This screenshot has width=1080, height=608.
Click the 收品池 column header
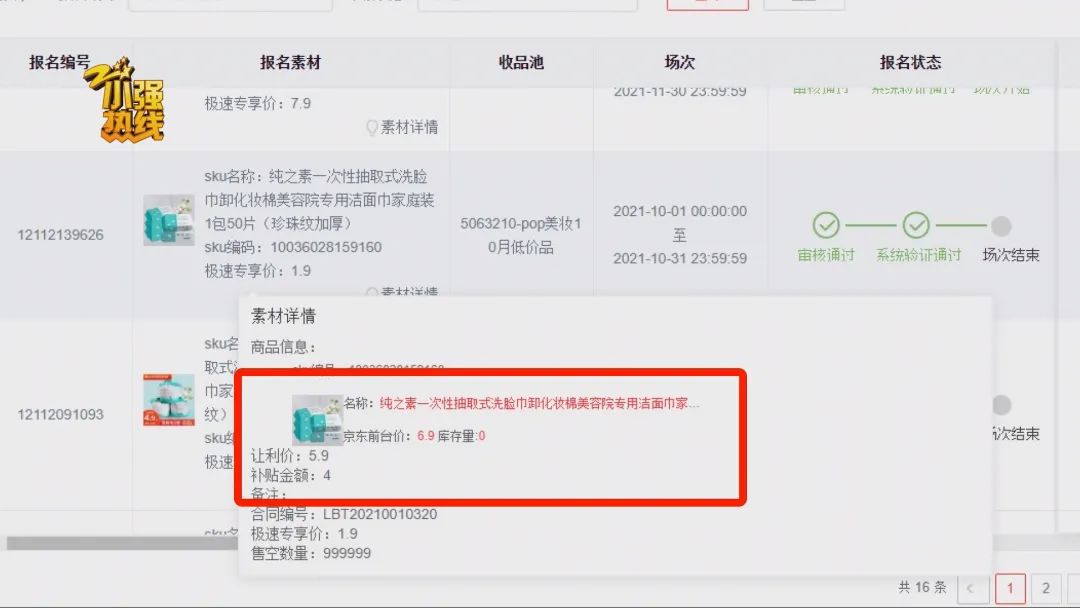pyautogui.click(x=521, y=63)
